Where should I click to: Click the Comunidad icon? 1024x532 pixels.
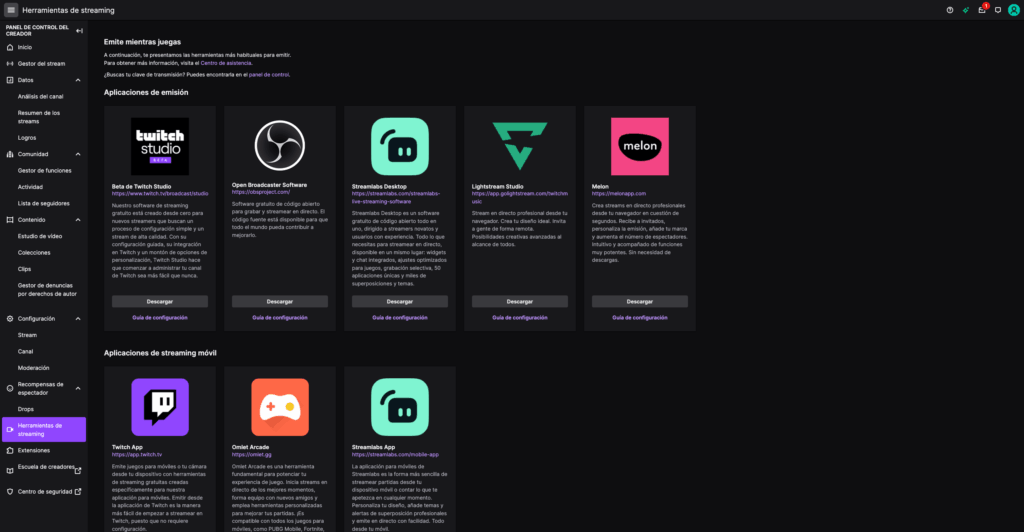click(x=10, y=154)
